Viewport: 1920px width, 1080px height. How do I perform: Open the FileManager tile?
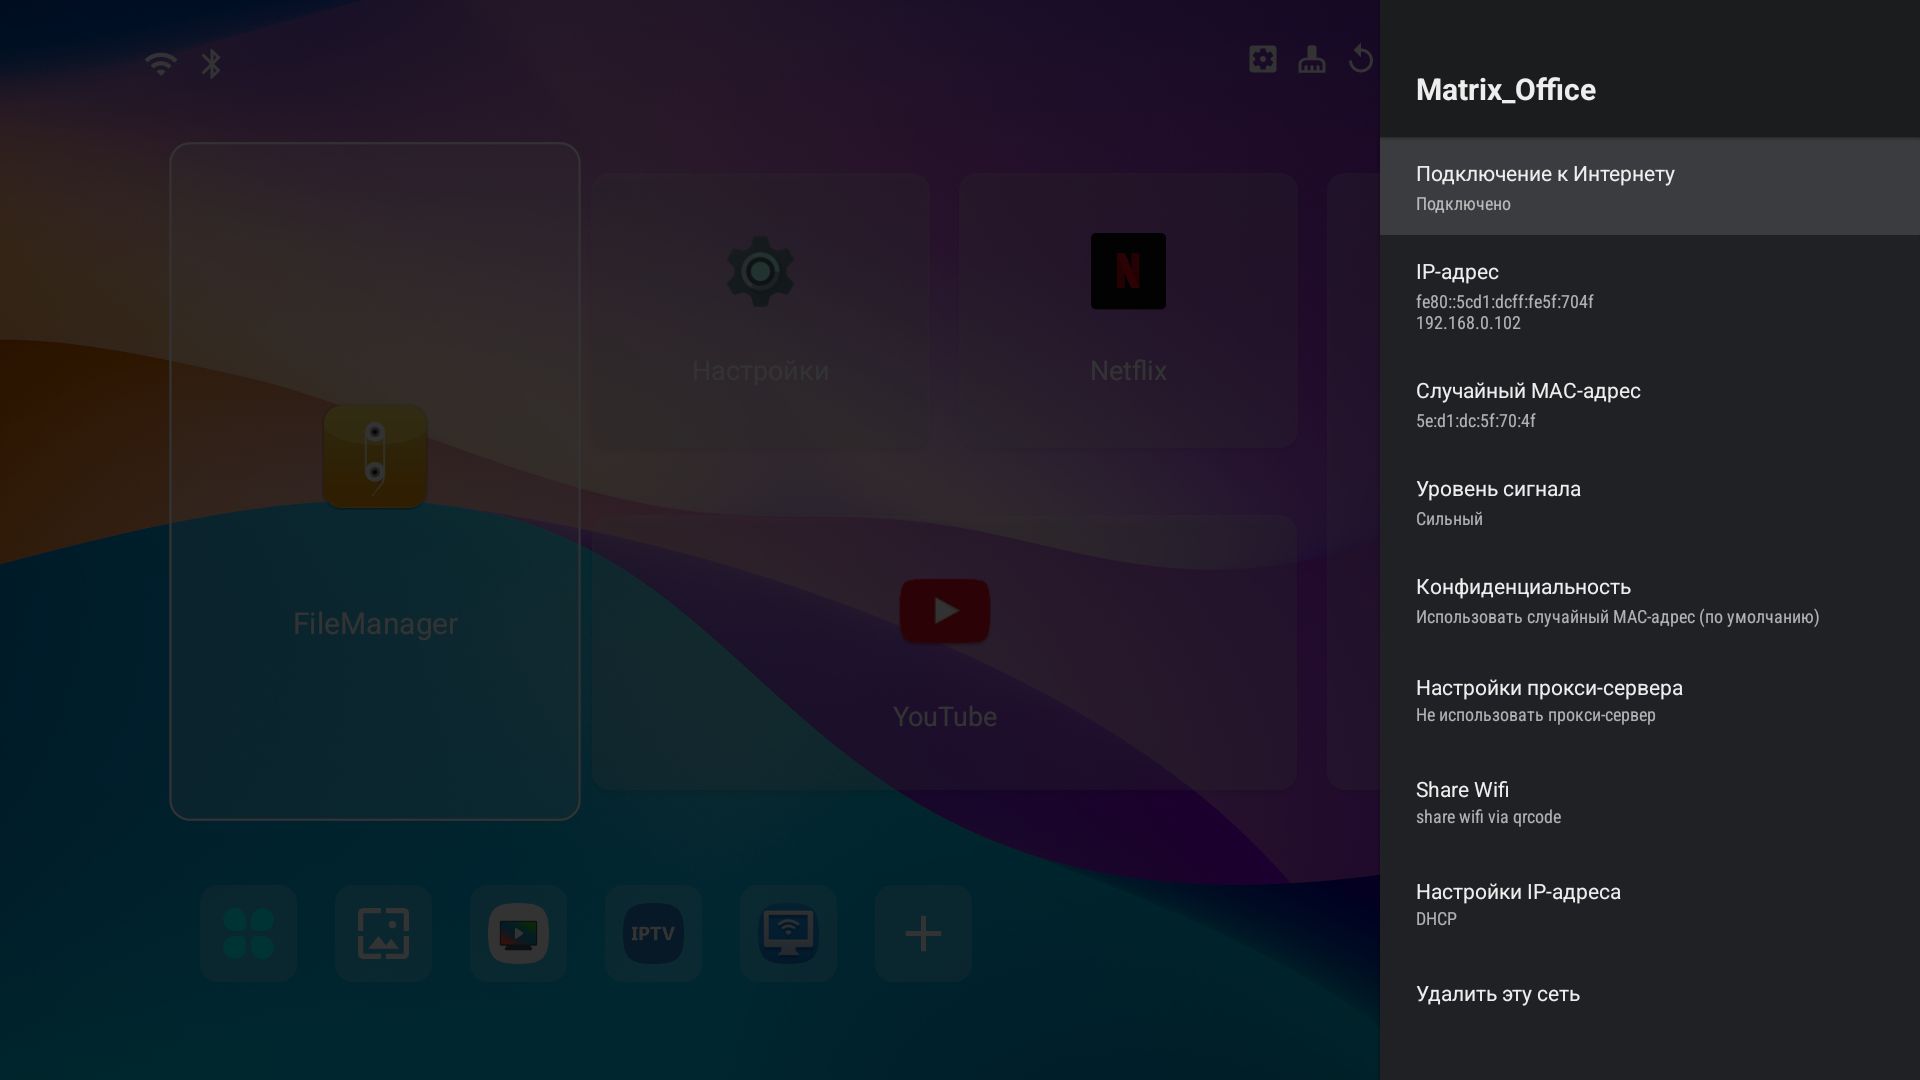click(375, 481)
